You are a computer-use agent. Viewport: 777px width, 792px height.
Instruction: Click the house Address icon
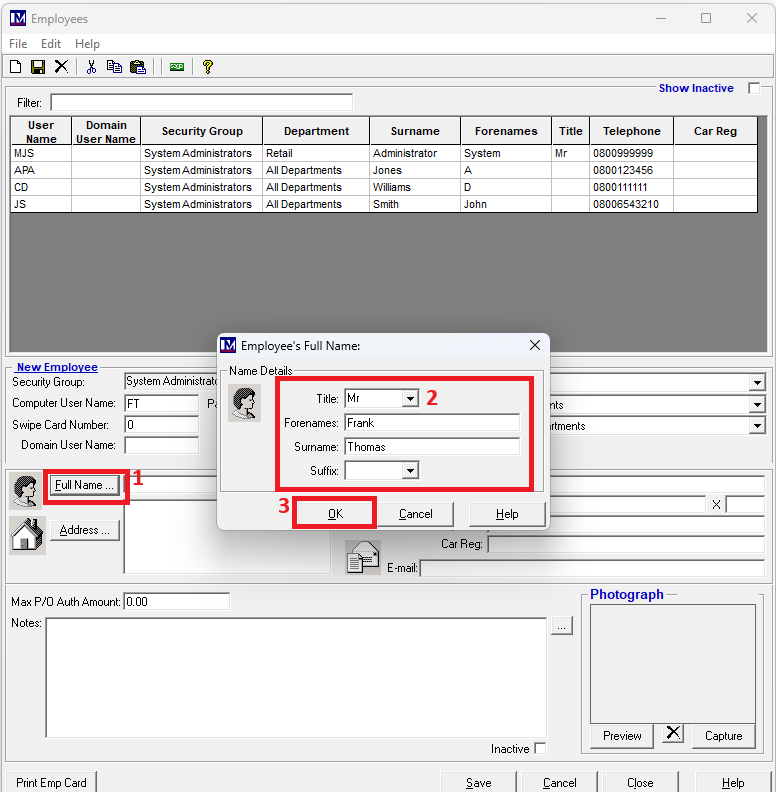(27, 534)
